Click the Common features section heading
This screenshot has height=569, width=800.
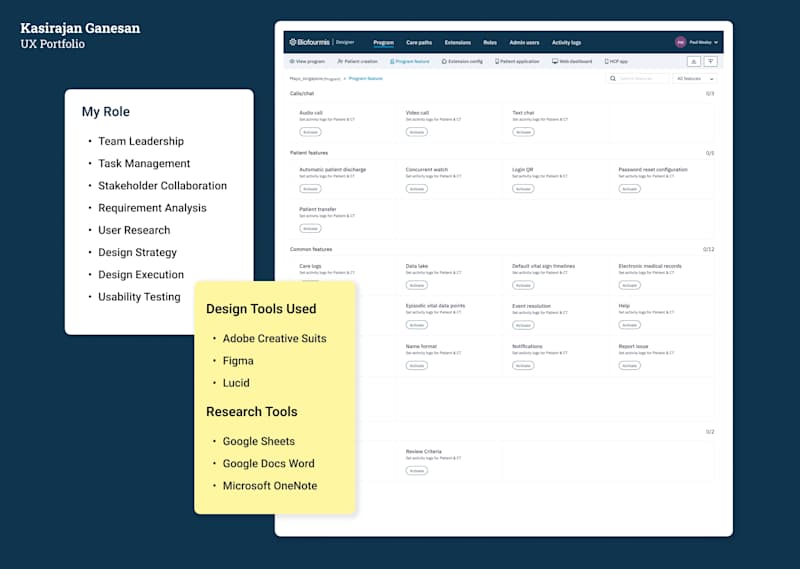point(311,249)
